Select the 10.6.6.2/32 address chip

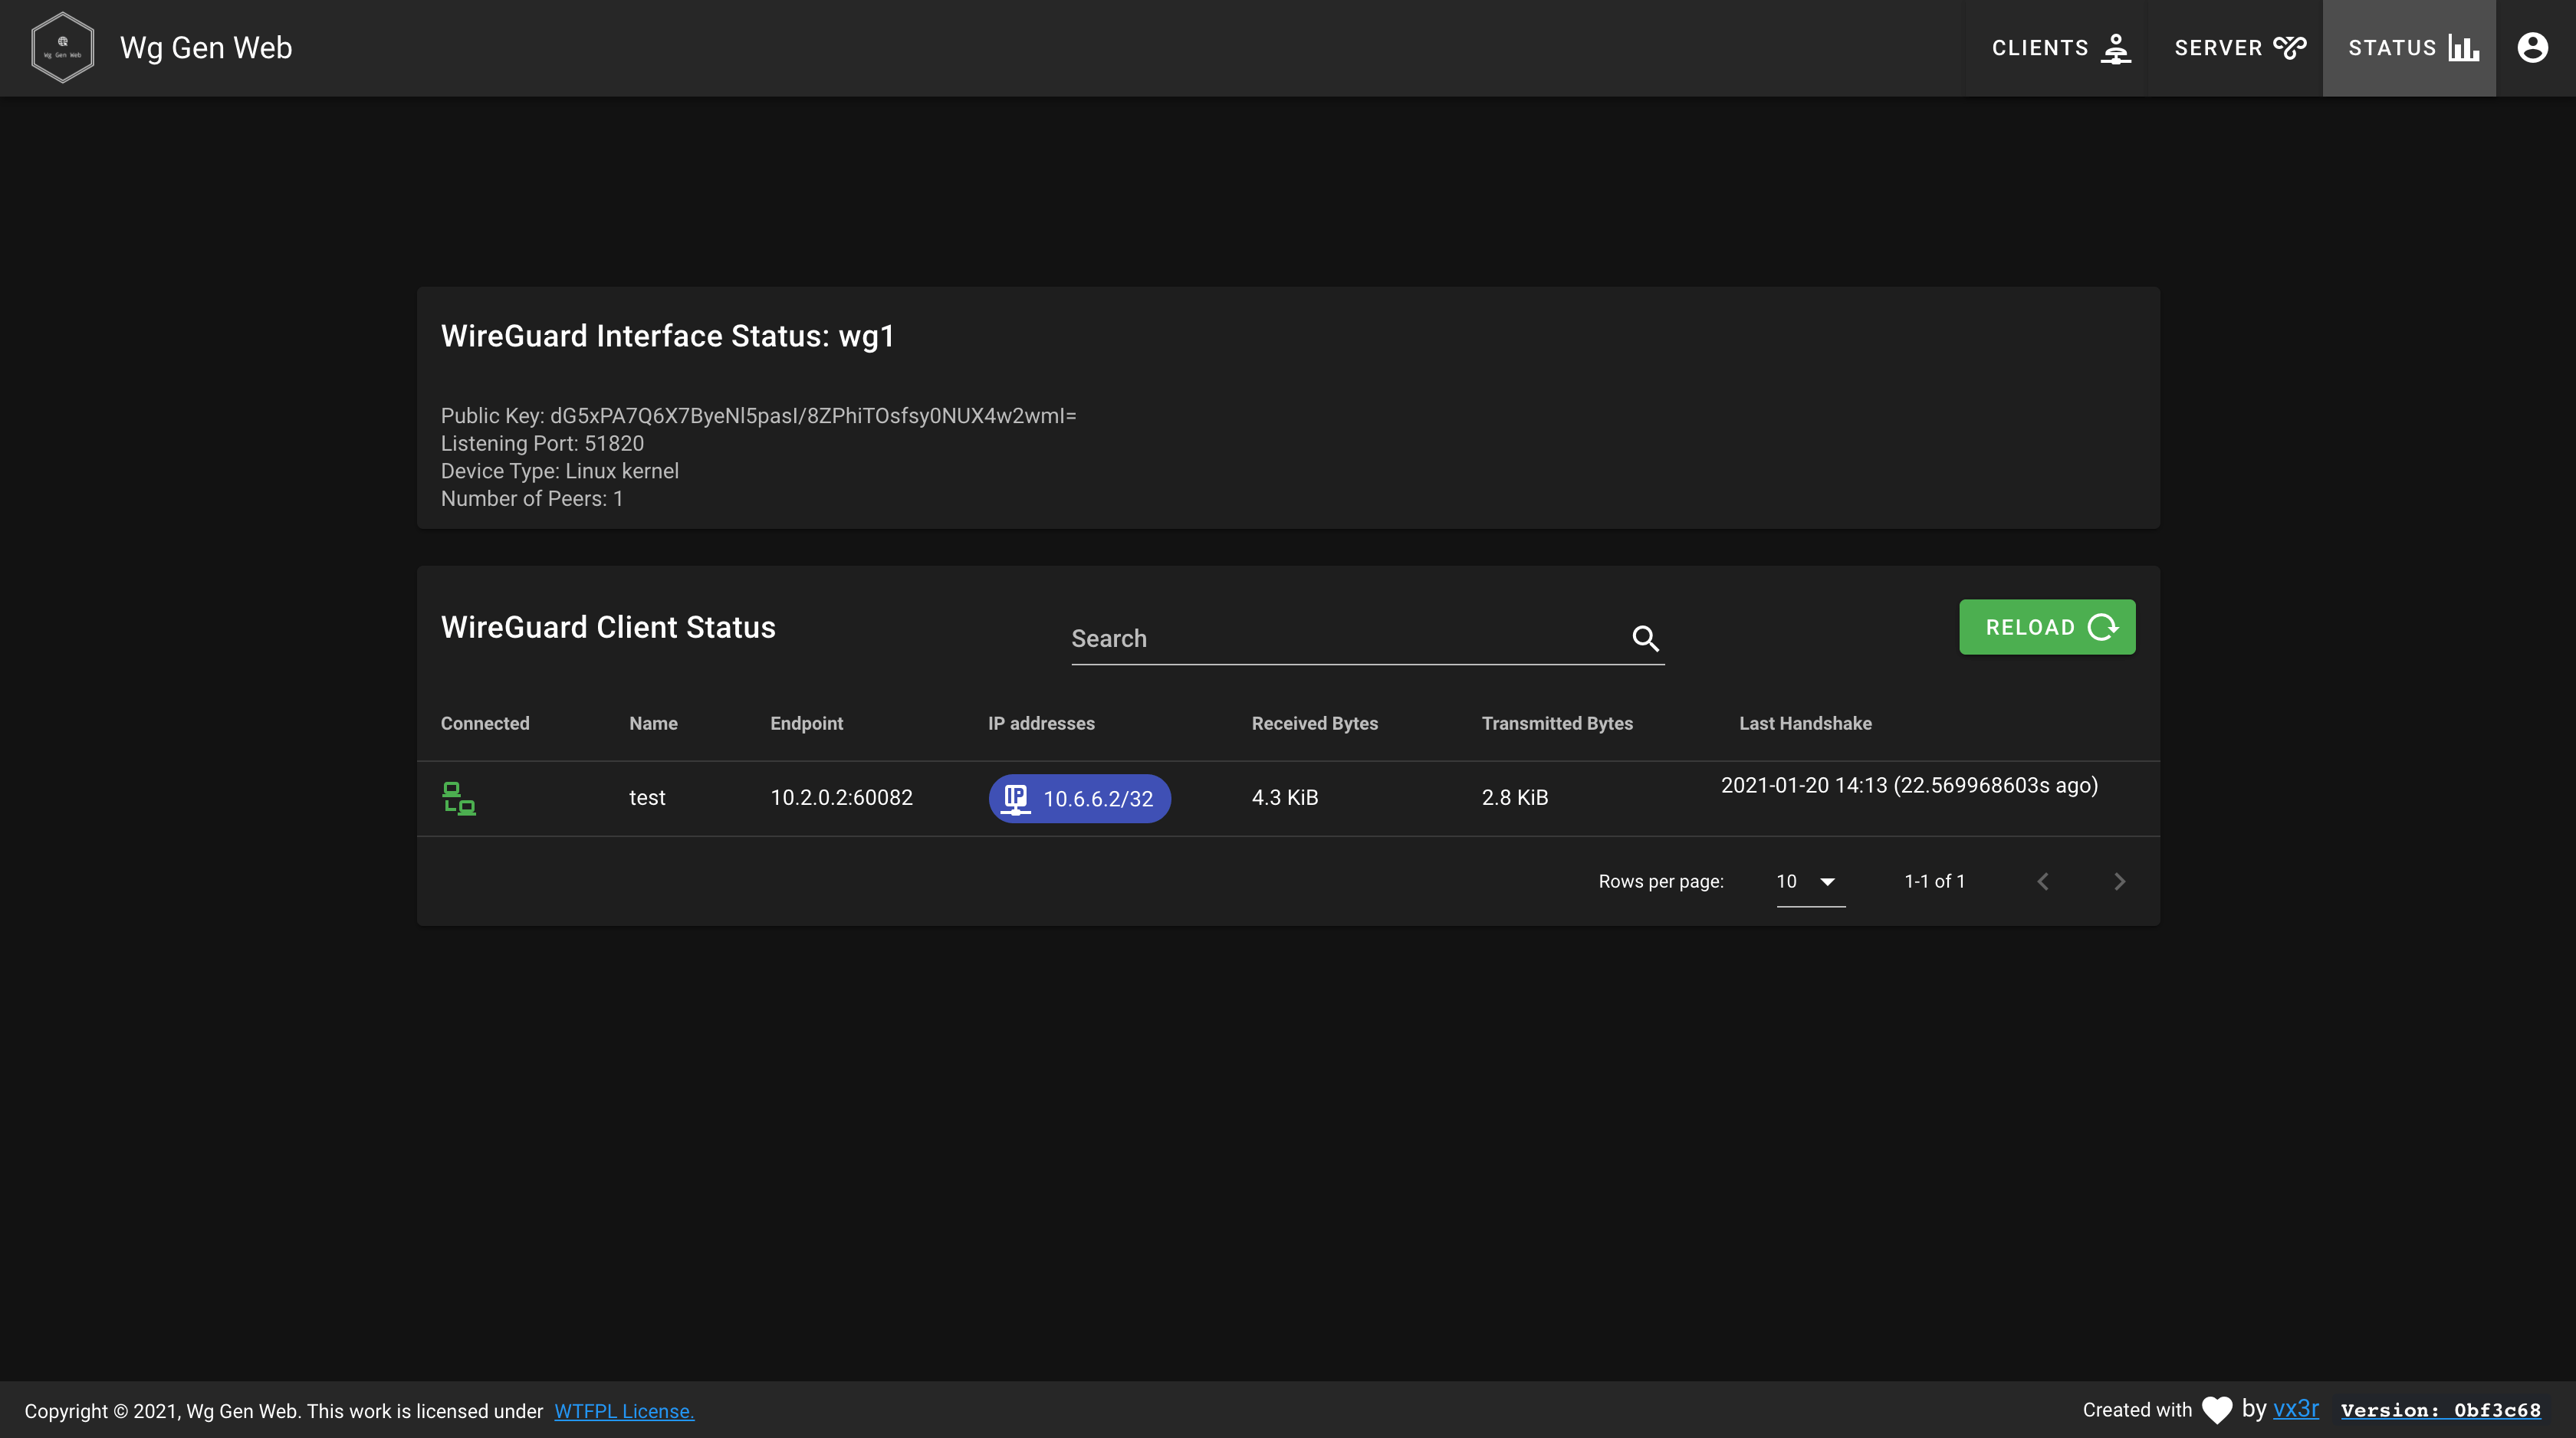click(x=1079, y=798)
